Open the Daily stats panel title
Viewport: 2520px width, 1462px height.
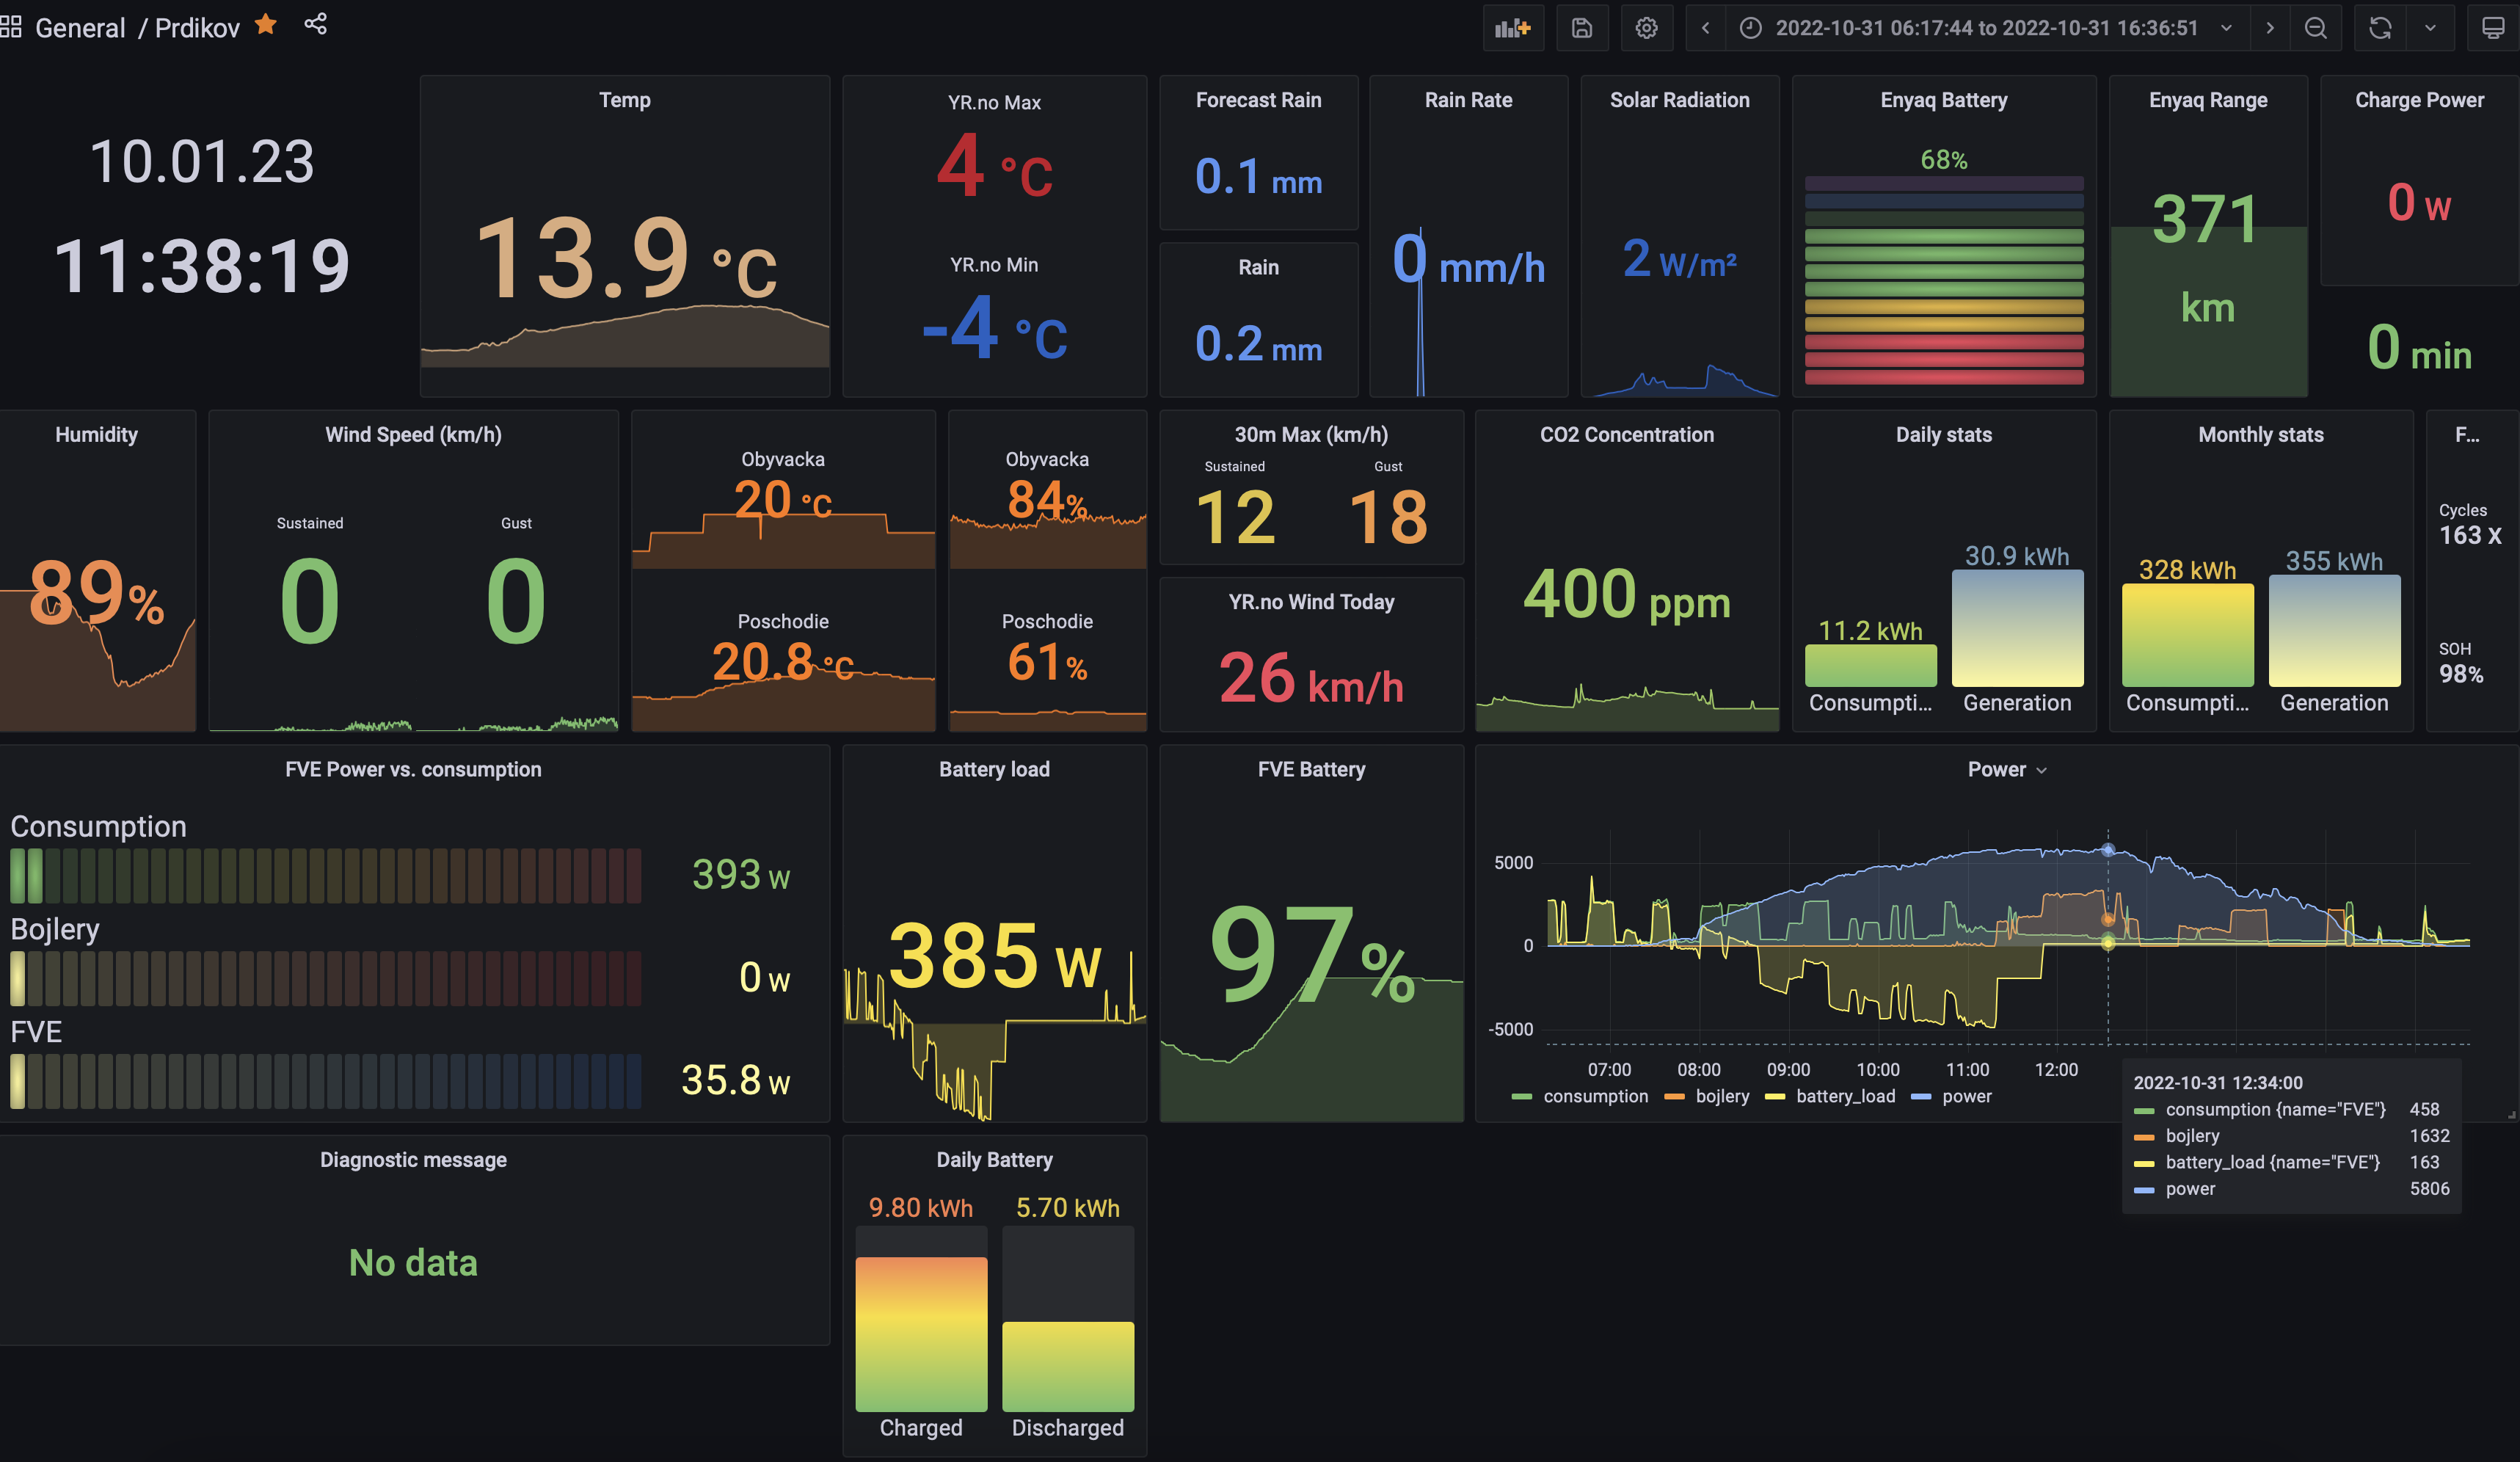(x=1943, y=434)
